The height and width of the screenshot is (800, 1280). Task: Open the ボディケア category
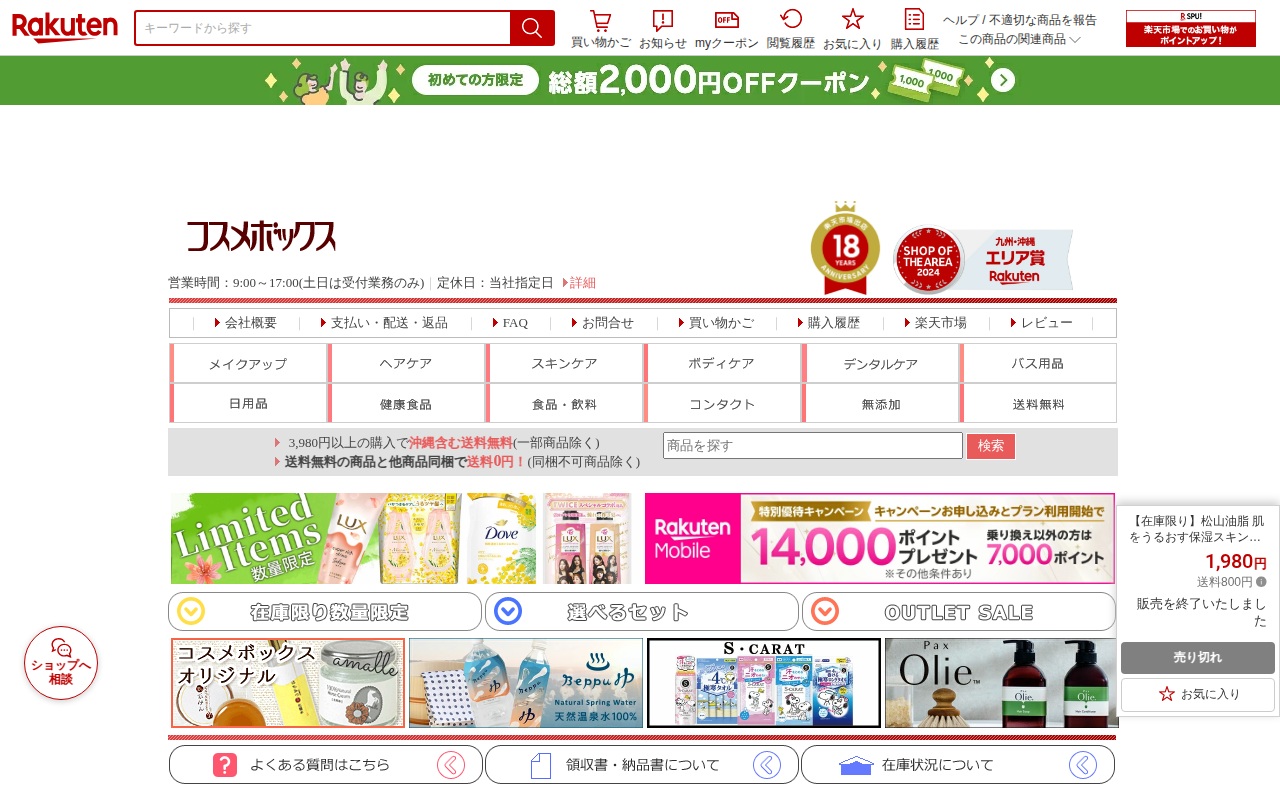(722, 363)
